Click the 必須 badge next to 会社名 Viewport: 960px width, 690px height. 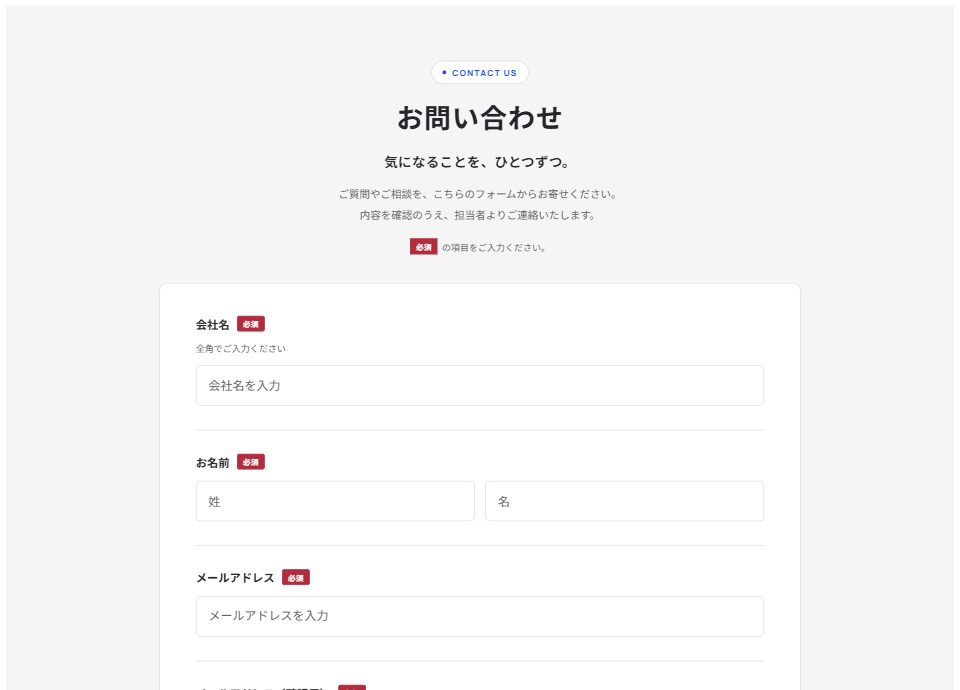point(251,324)
